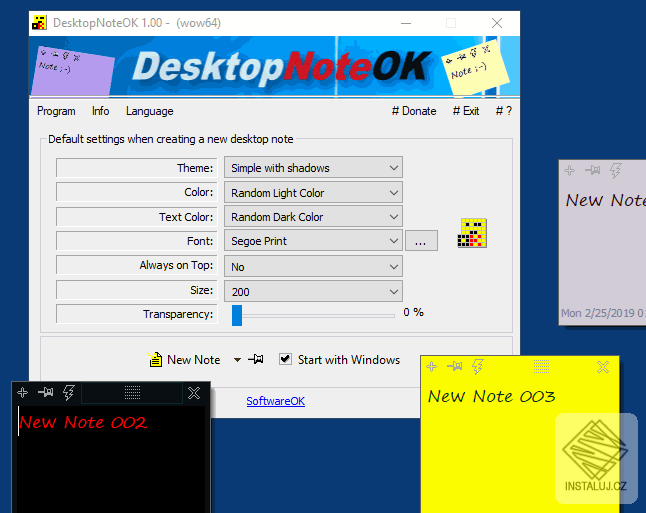Click the New Note 003 text in the yellow note
This screenshot has width=646, height=513.
[x=492, y=396]
